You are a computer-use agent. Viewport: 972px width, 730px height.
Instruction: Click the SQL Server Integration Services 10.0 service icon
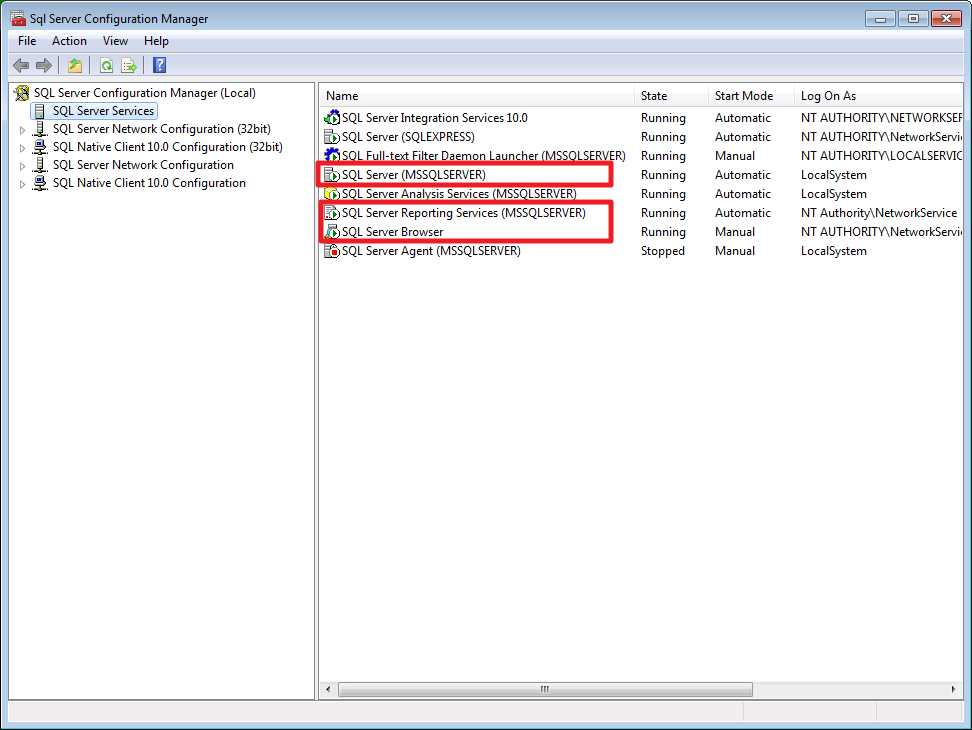(332, 117)
